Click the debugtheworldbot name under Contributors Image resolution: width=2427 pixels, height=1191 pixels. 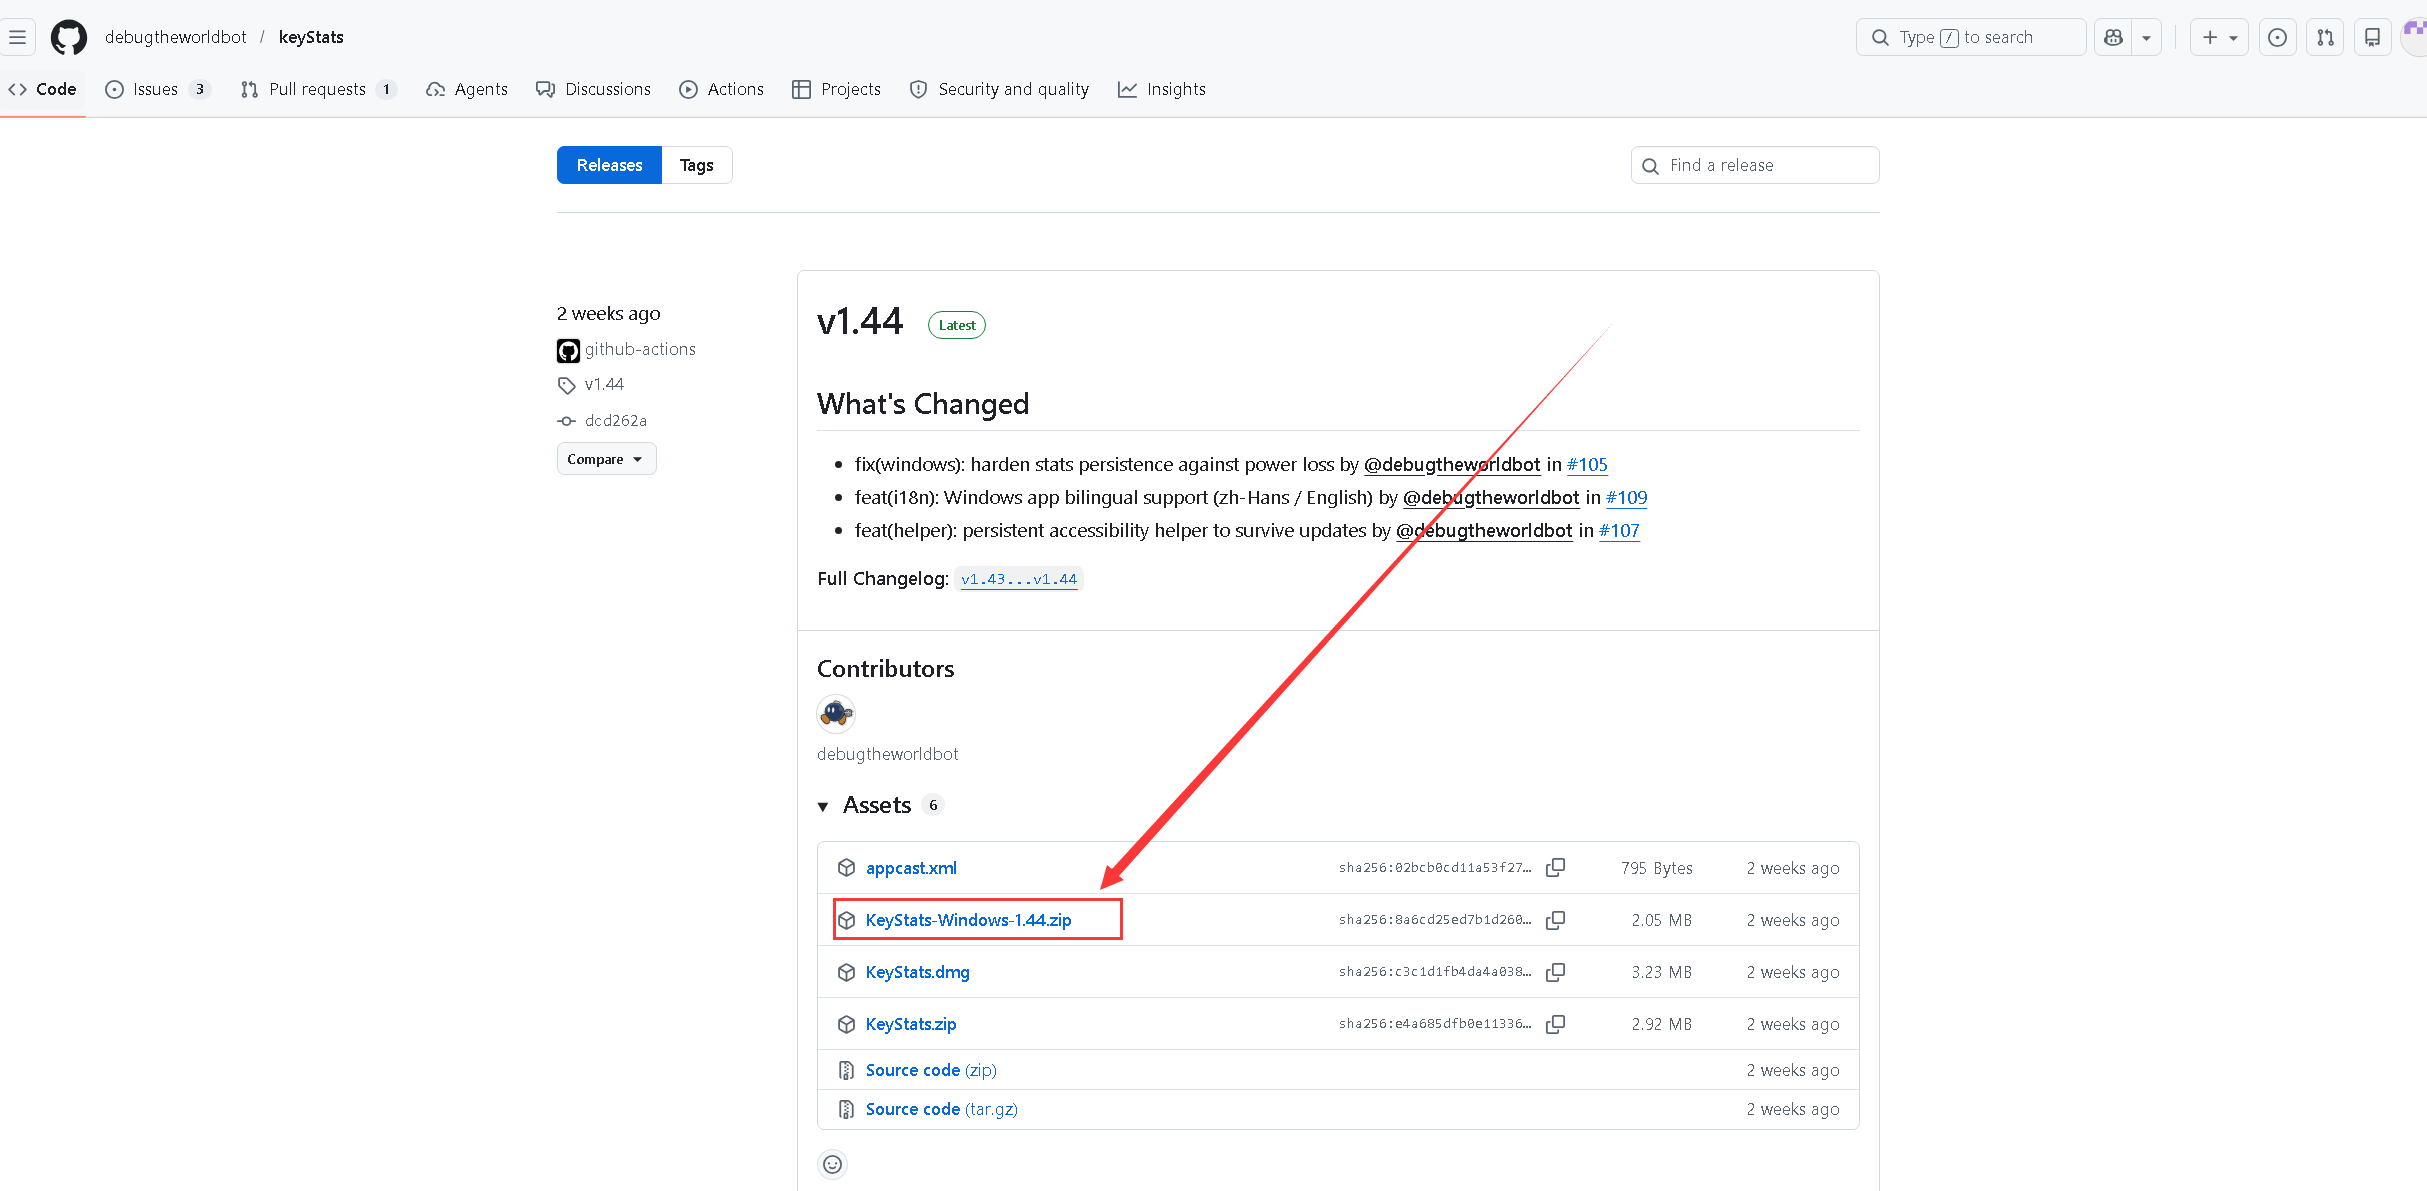click(x=887, y=754)
